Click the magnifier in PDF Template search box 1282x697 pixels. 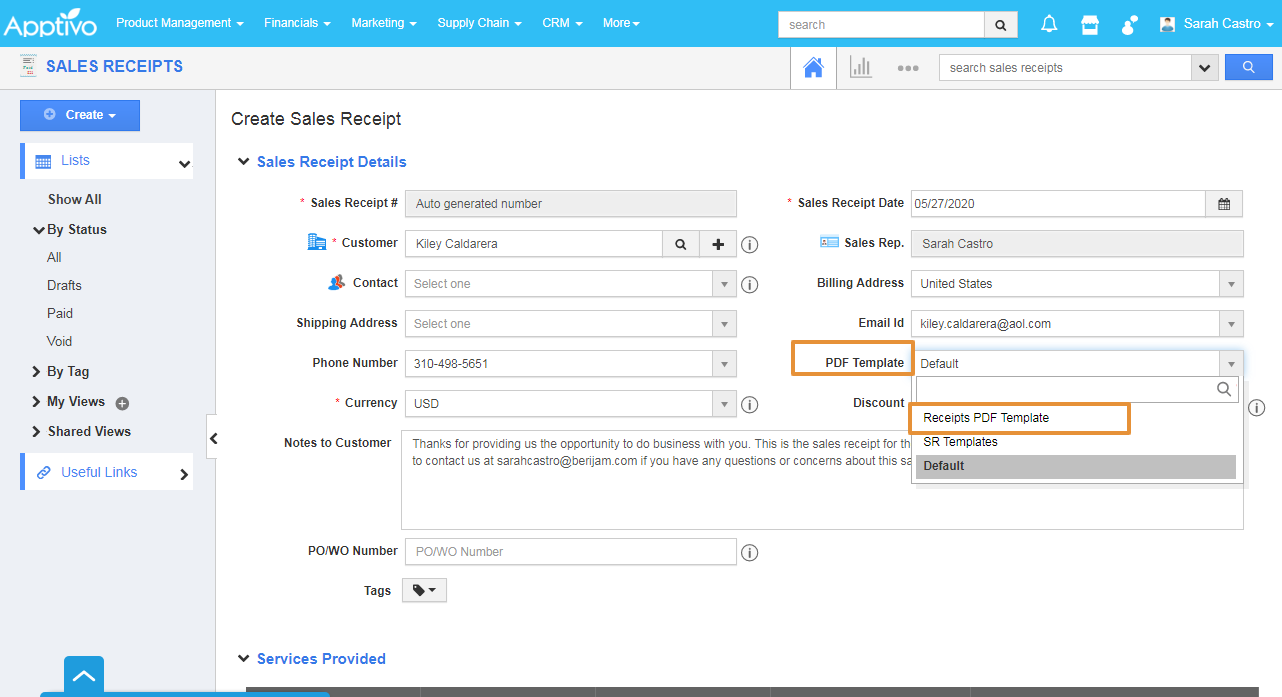coord(1224,390)
